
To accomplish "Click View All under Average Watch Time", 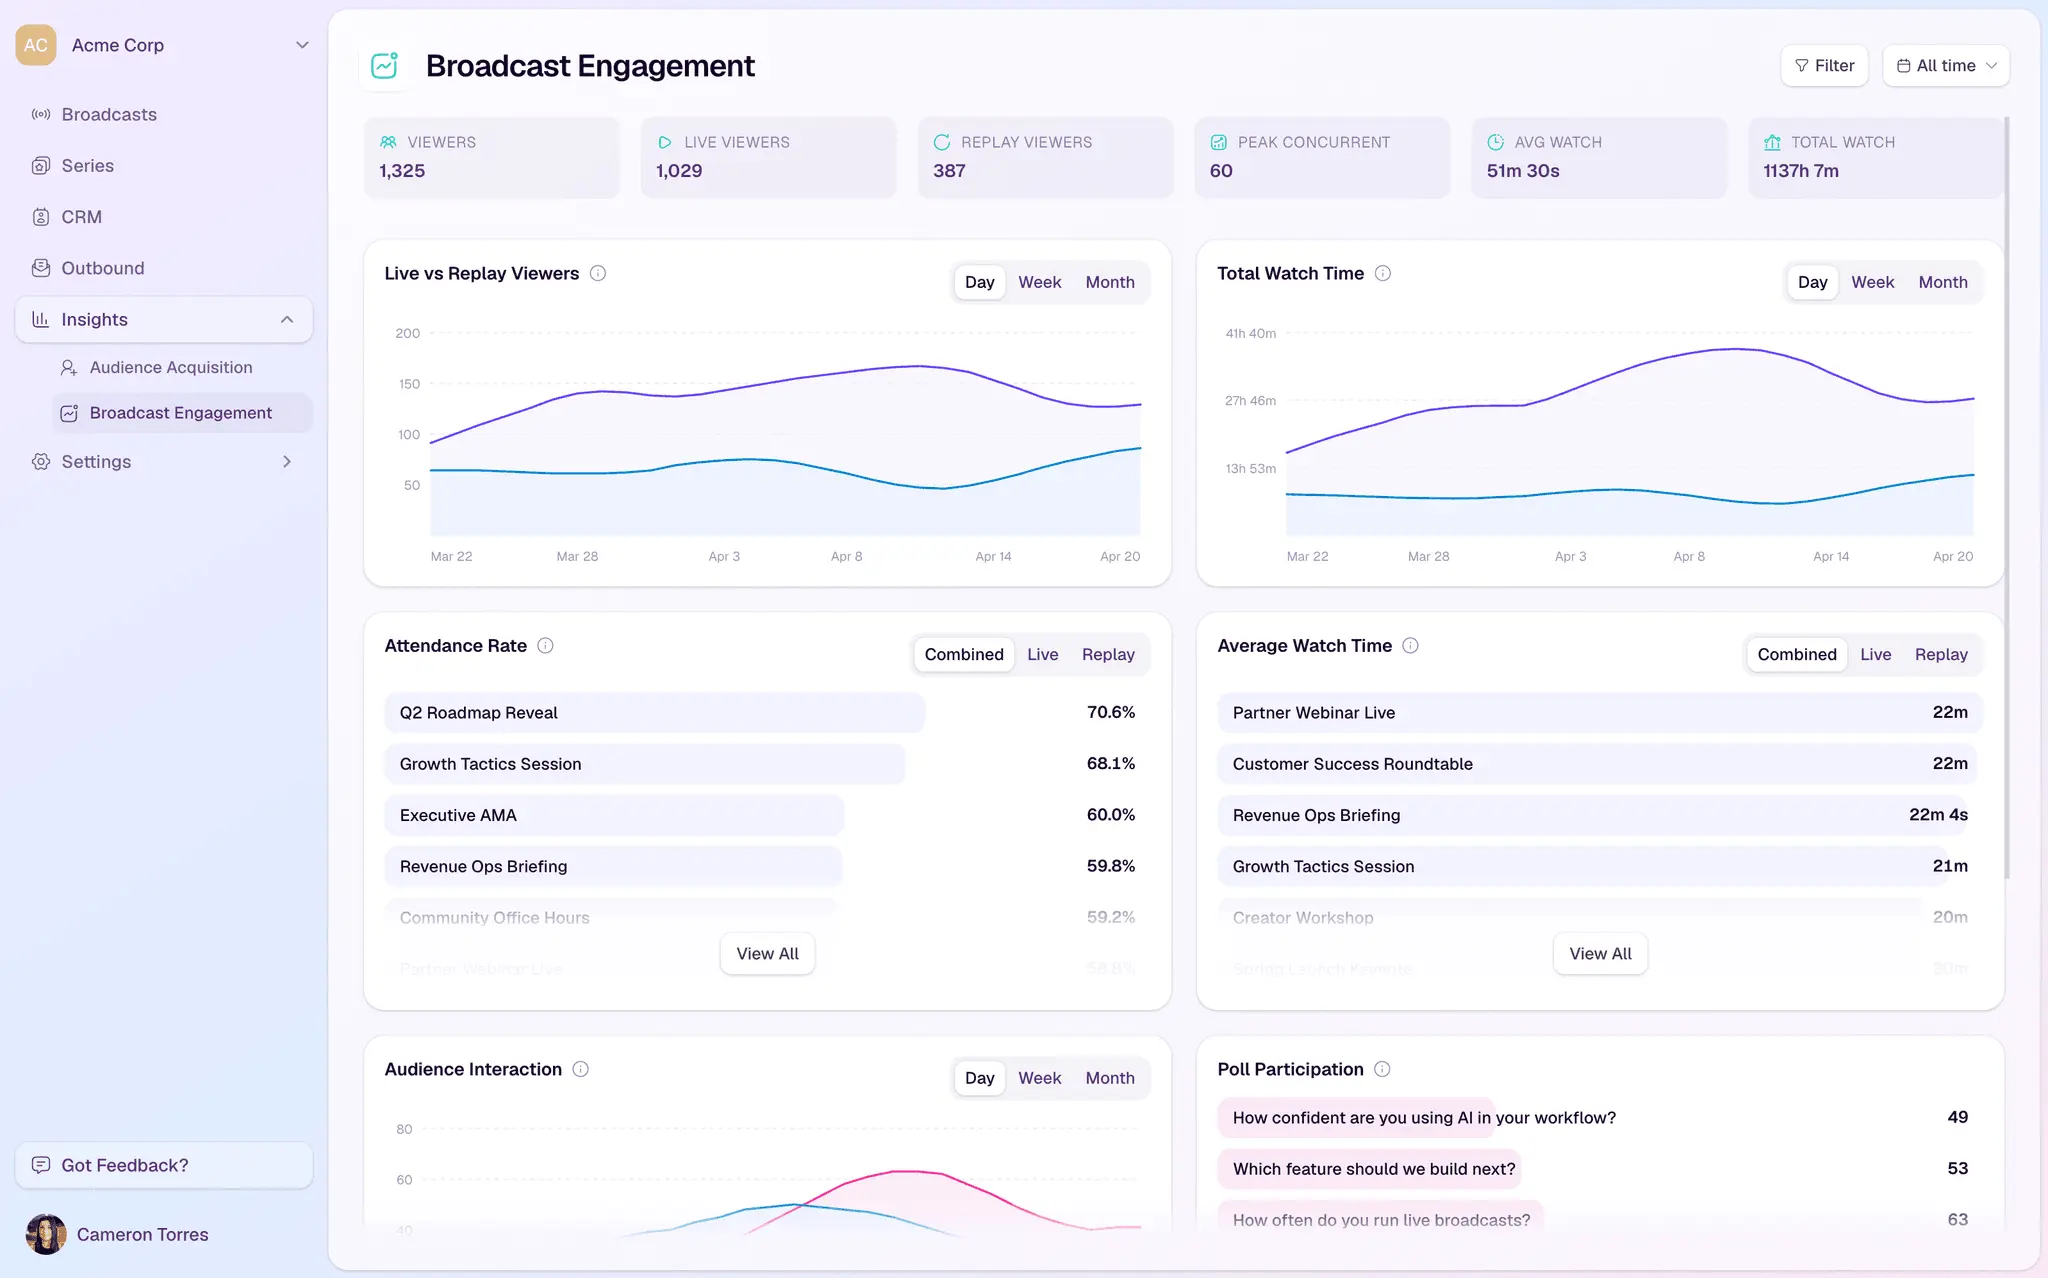I will [1600, 954].
